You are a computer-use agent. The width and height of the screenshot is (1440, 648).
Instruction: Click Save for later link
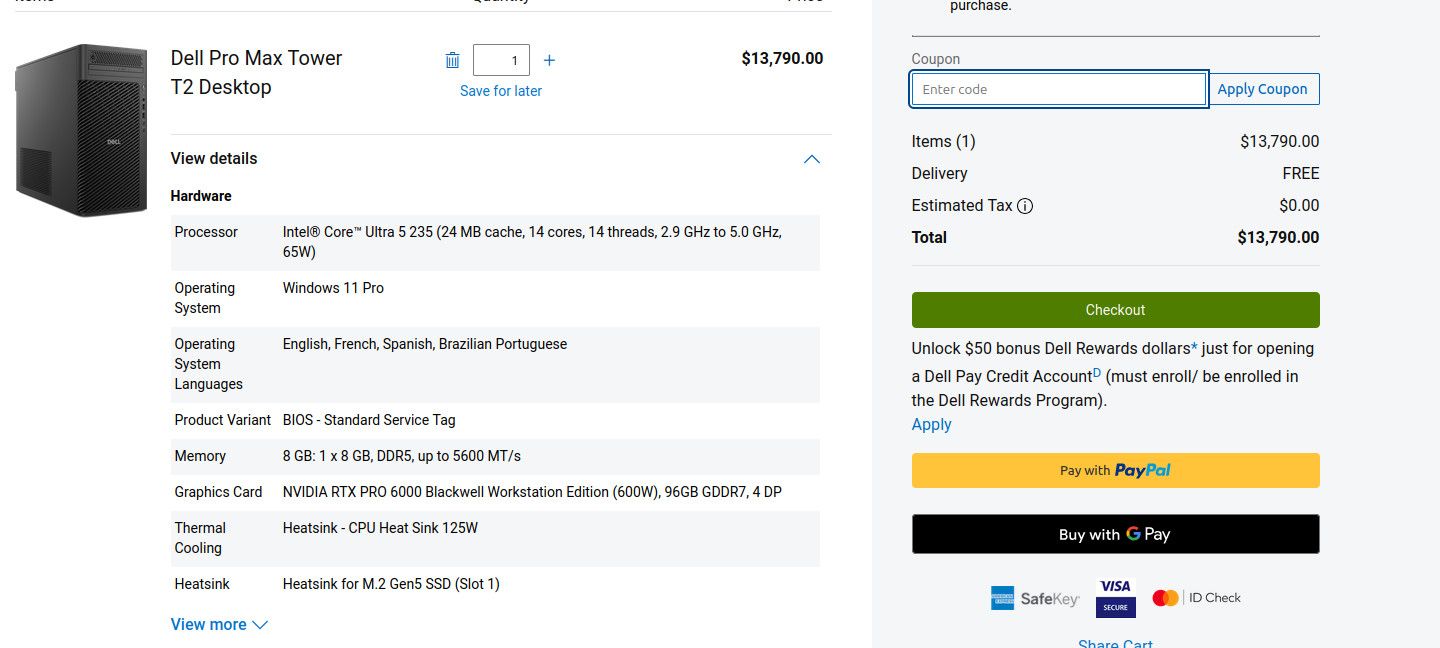tap(501, 91)
